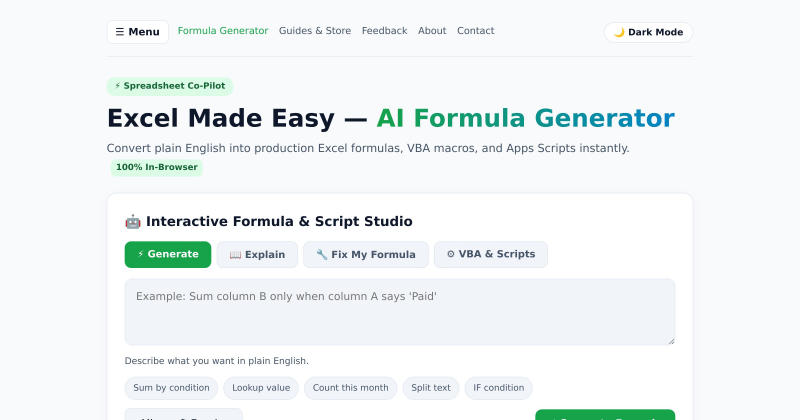800x420 pixels.
Task: Open the hamburger Menu button
Action: pos(138,32)
